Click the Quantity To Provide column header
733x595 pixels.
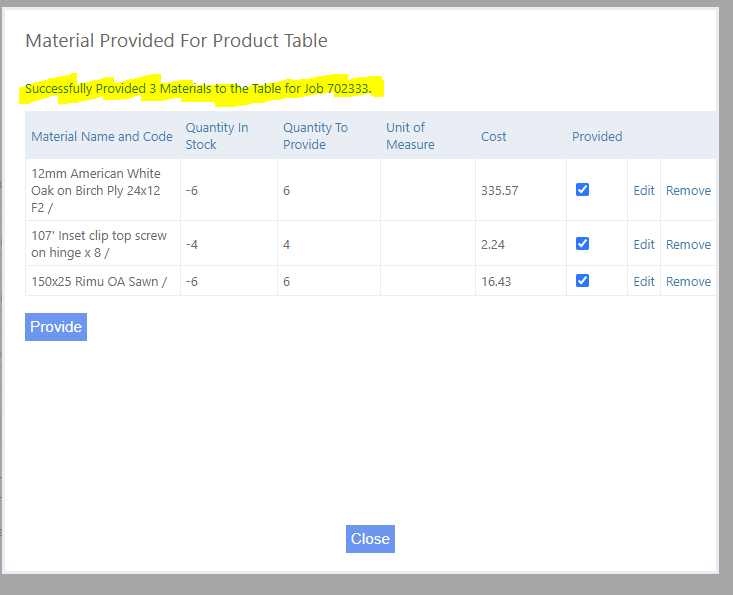point(315,136)
